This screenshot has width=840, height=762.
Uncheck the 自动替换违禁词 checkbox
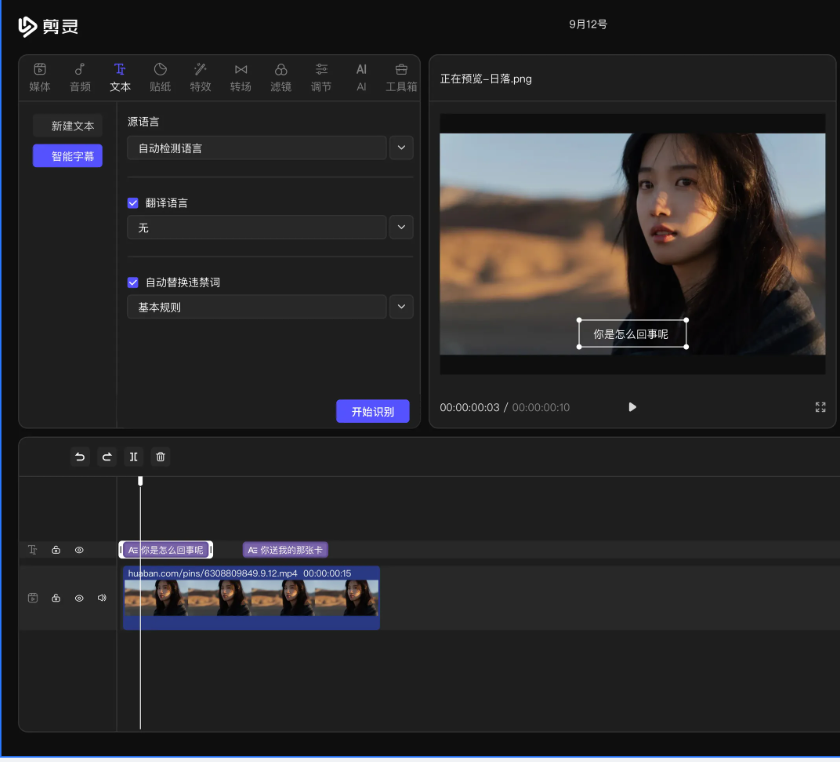click(133, 283)
